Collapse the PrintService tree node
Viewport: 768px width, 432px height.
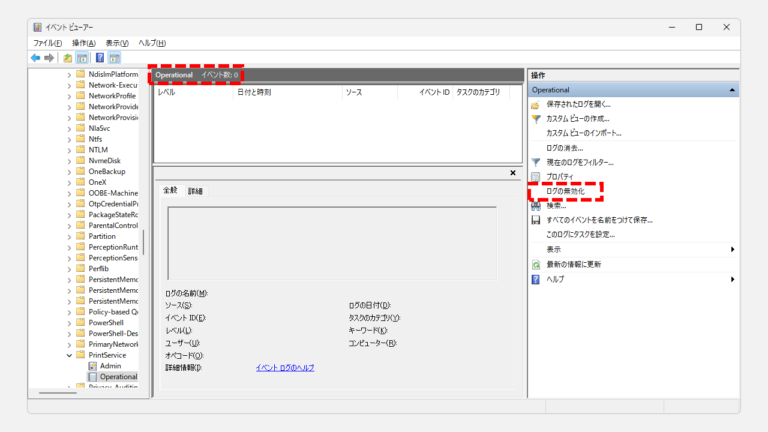coord(69,354)
